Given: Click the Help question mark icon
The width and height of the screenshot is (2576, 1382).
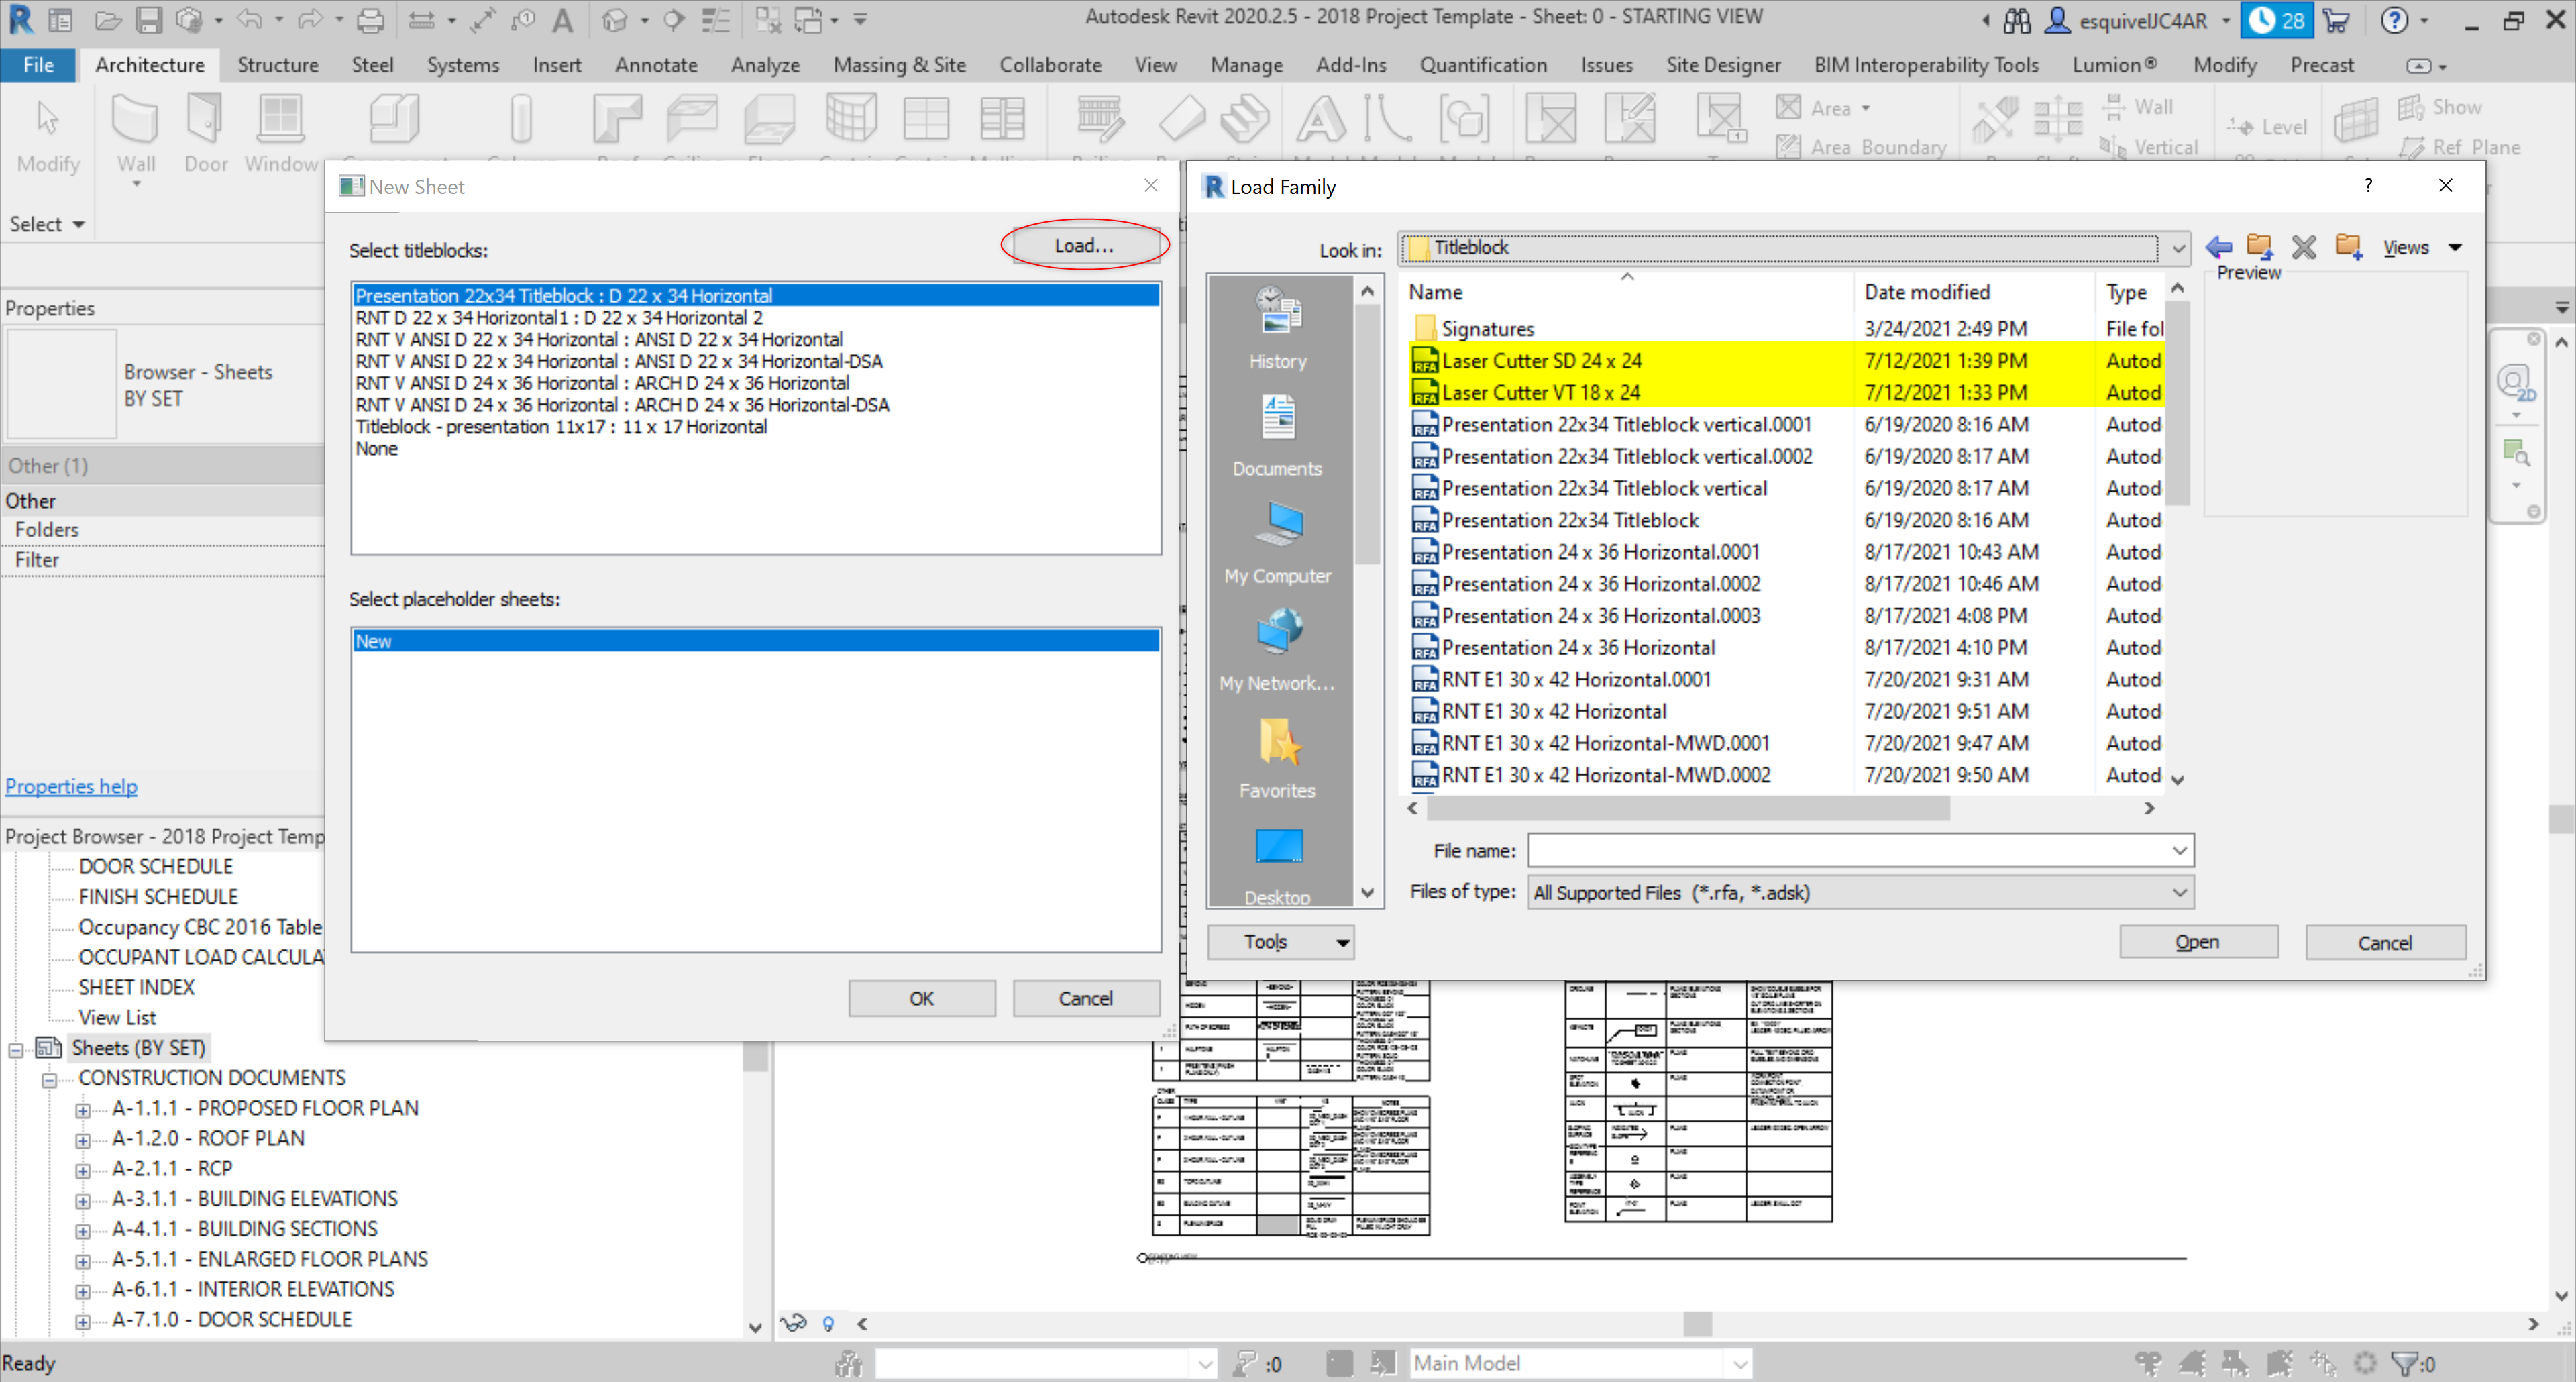Looking at the screenshot, I should 2394,20.
